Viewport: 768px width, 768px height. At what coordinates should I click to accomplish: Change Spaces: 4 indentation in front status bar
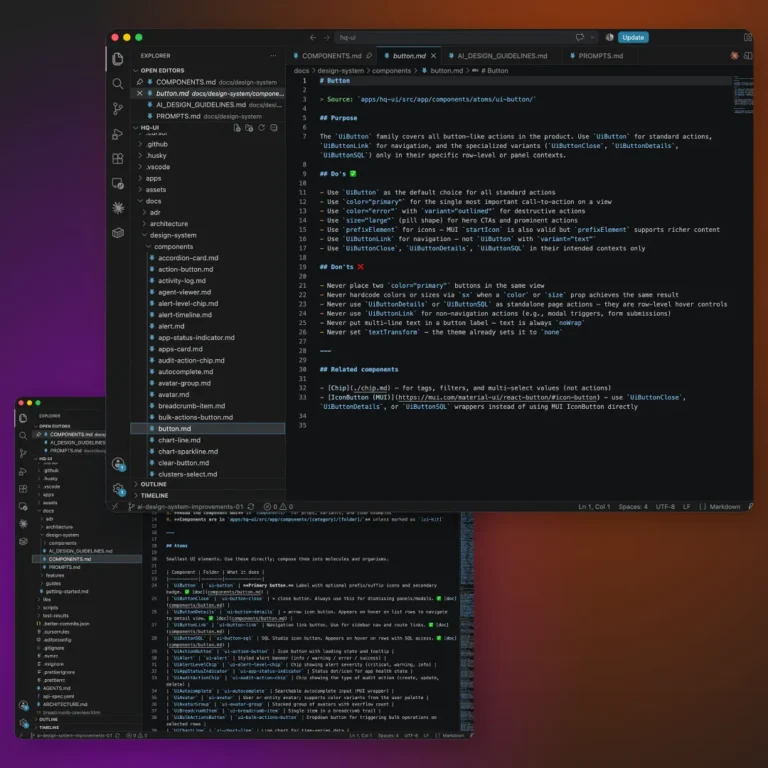tap(633, 506)
